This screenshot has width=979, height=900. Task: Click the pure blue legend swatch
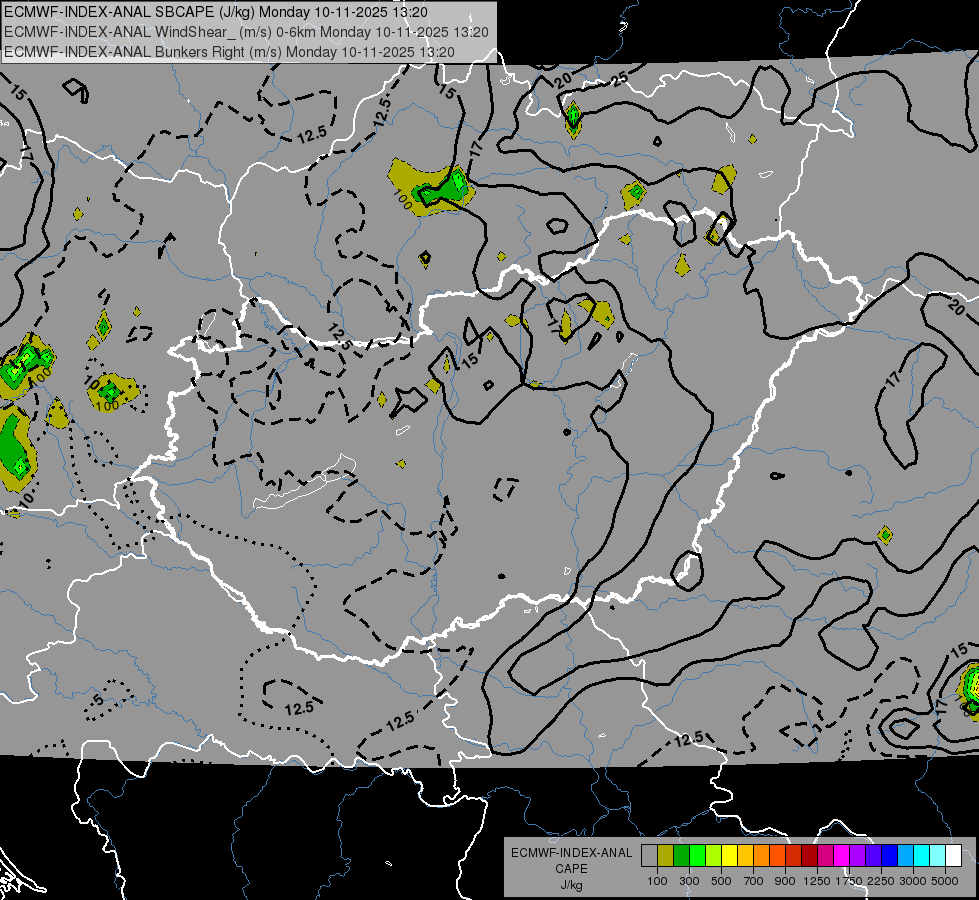pyautogui.click(x=890, y=855)
